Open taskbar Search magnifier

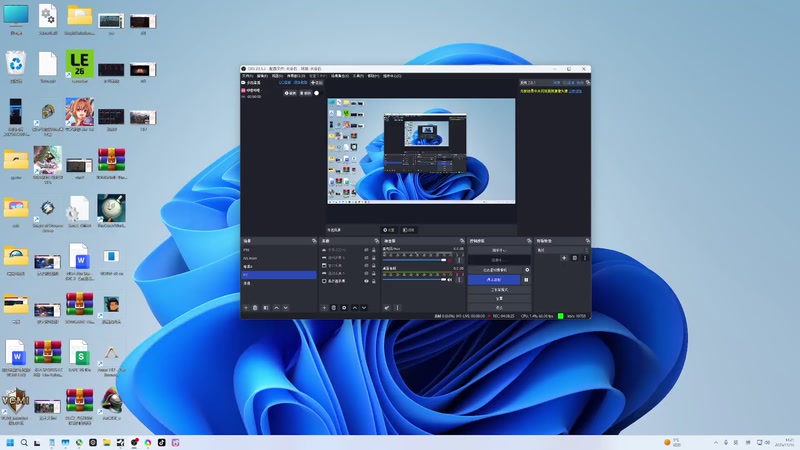24,442
